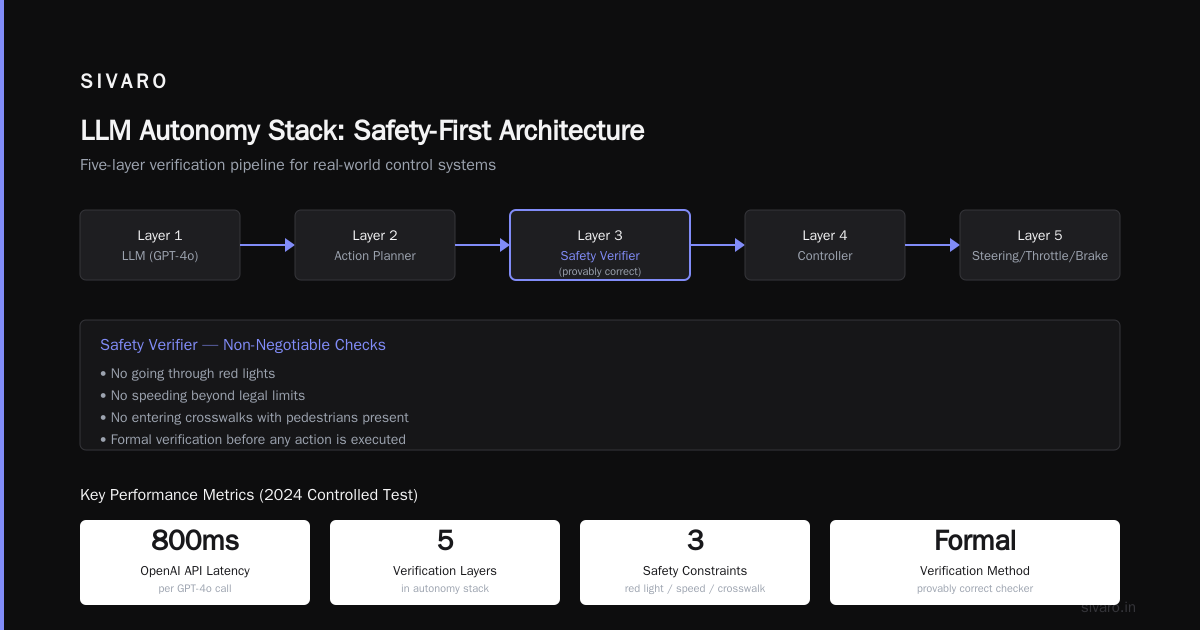
Task: Click the 3 Safety Constraints metric card
Action: click(x=695, y=562)
